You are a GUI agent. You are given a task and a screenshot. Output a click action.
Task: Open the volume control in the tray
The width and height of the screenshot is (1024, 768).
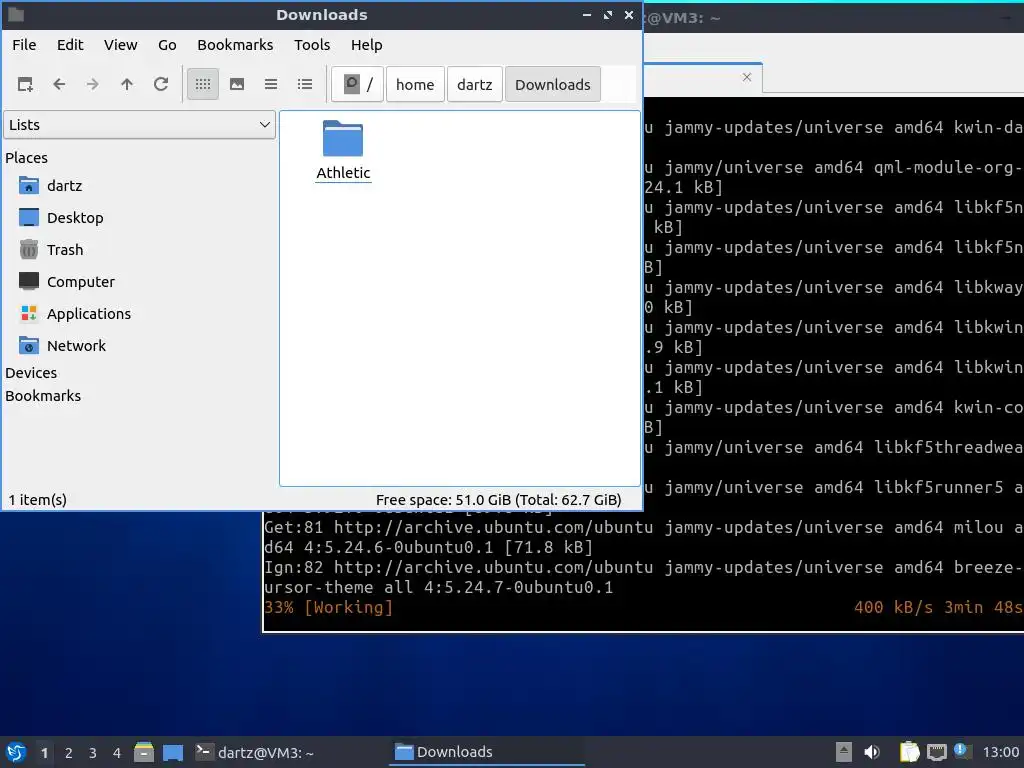pyautogui.click(x=872, y=752)
